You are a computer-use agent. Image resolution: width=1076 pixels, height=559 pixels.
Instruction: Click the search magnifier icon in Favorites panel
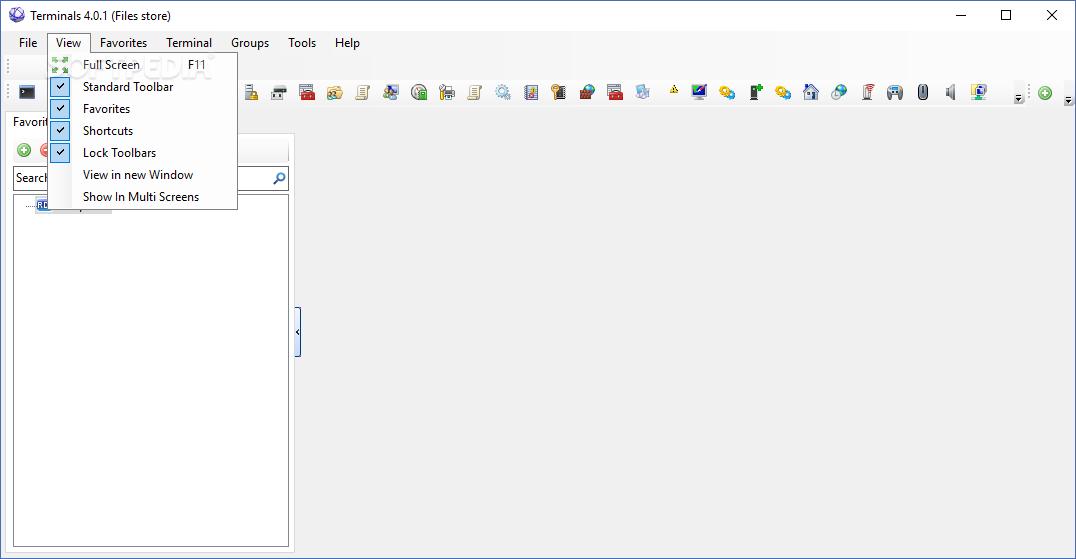(279, 178)
